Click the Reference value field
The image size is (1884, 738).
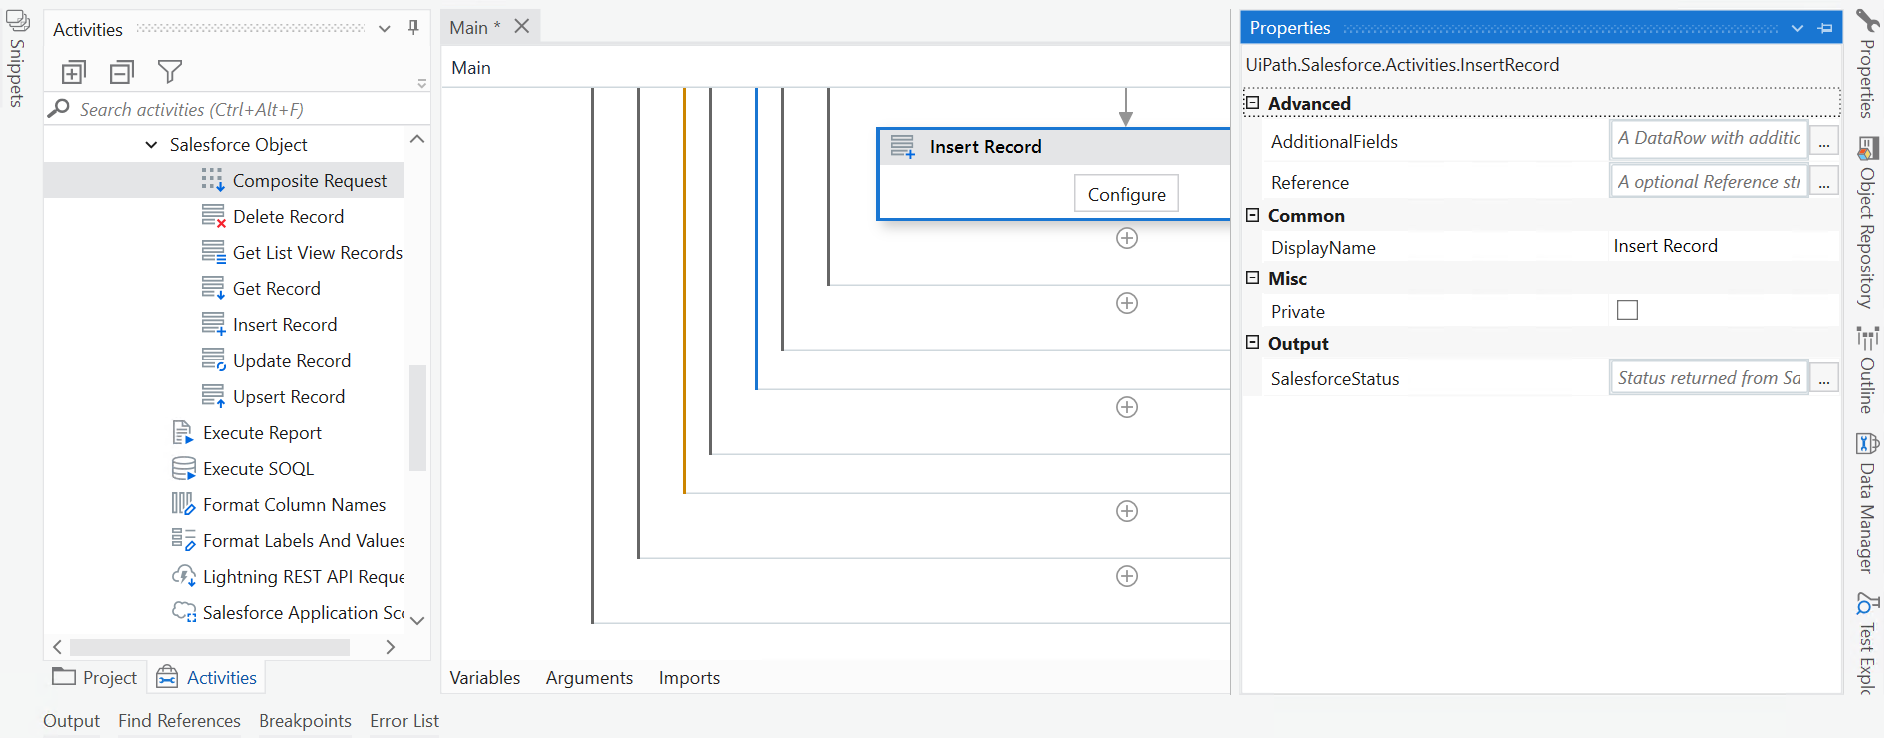coord(1708,182)
